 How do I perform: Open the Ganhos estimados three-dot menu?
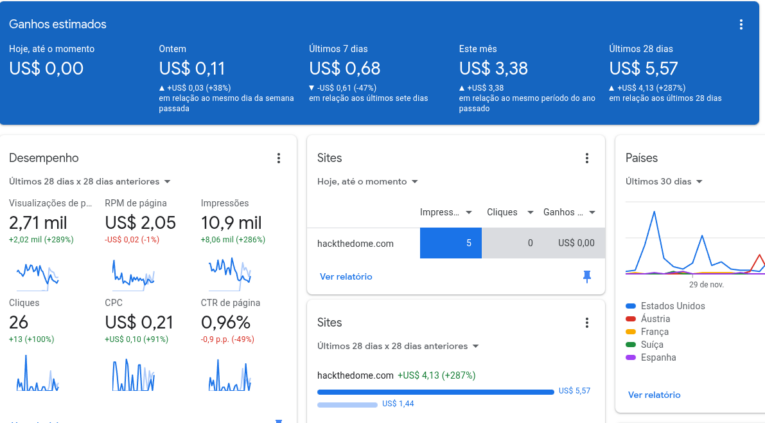click(x=741, y=25)
